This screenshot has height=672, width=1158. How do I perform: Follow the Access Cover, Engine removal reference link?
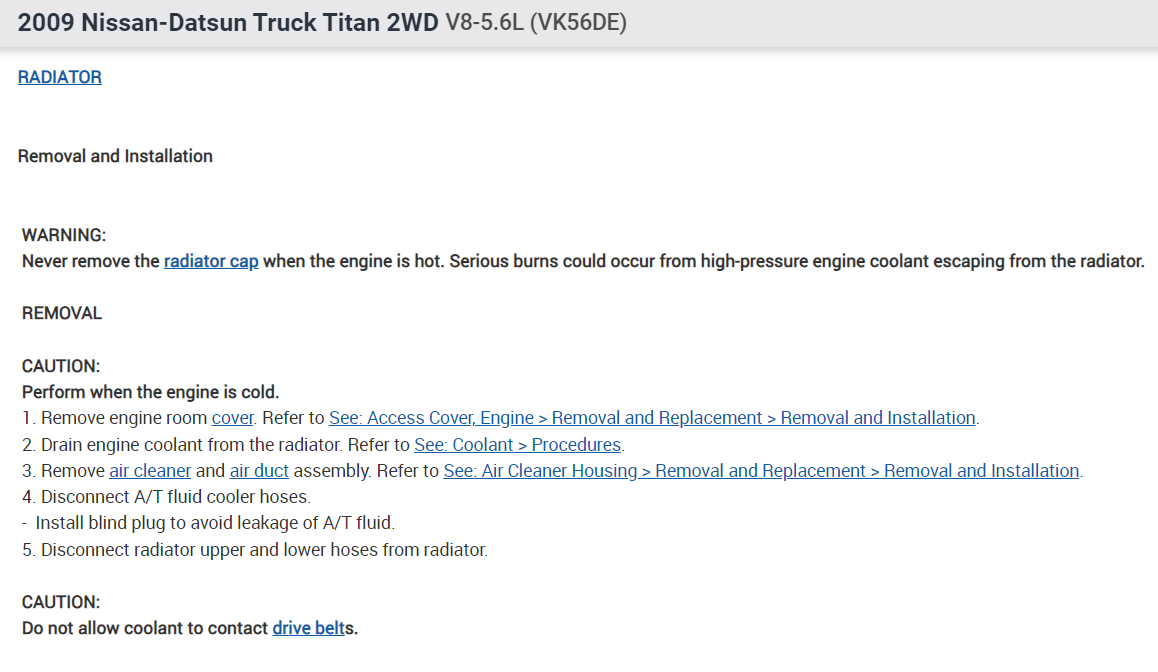coord(652,418)
